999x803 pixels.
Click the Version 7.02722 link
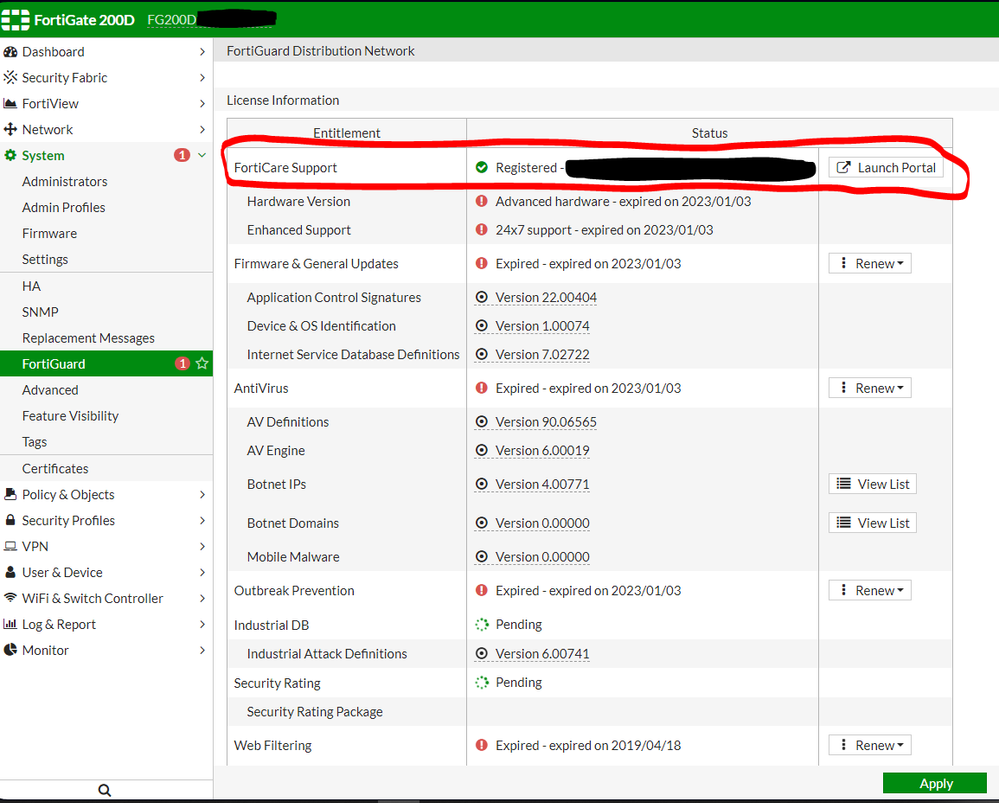[x=542, y=354]
